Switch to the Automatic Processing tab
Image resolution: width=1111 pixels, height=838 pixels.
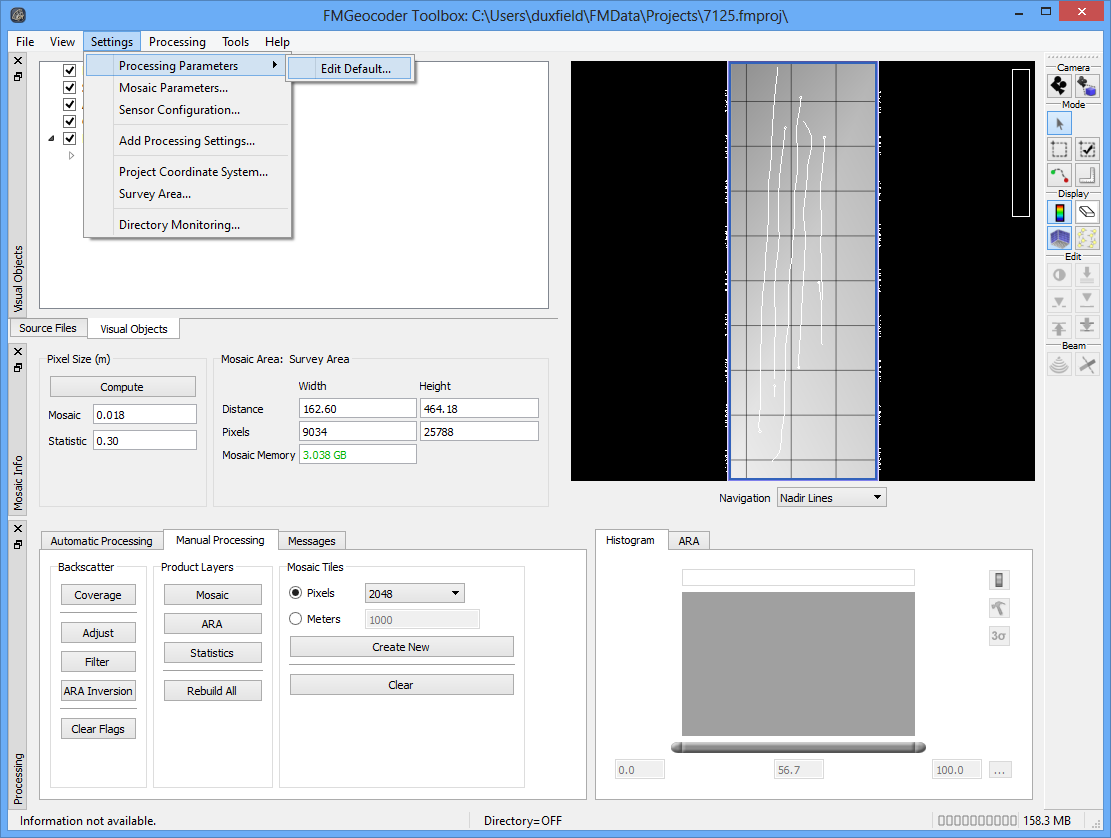click(101, 541)
